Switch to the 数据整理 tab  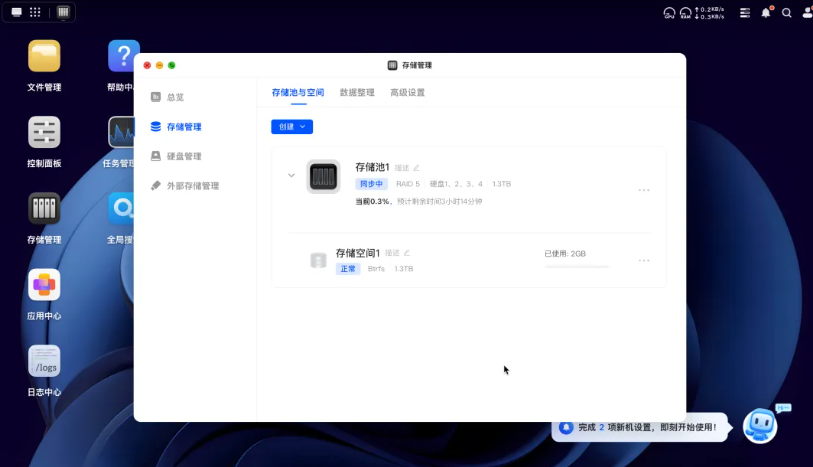(x=357, y=92)
